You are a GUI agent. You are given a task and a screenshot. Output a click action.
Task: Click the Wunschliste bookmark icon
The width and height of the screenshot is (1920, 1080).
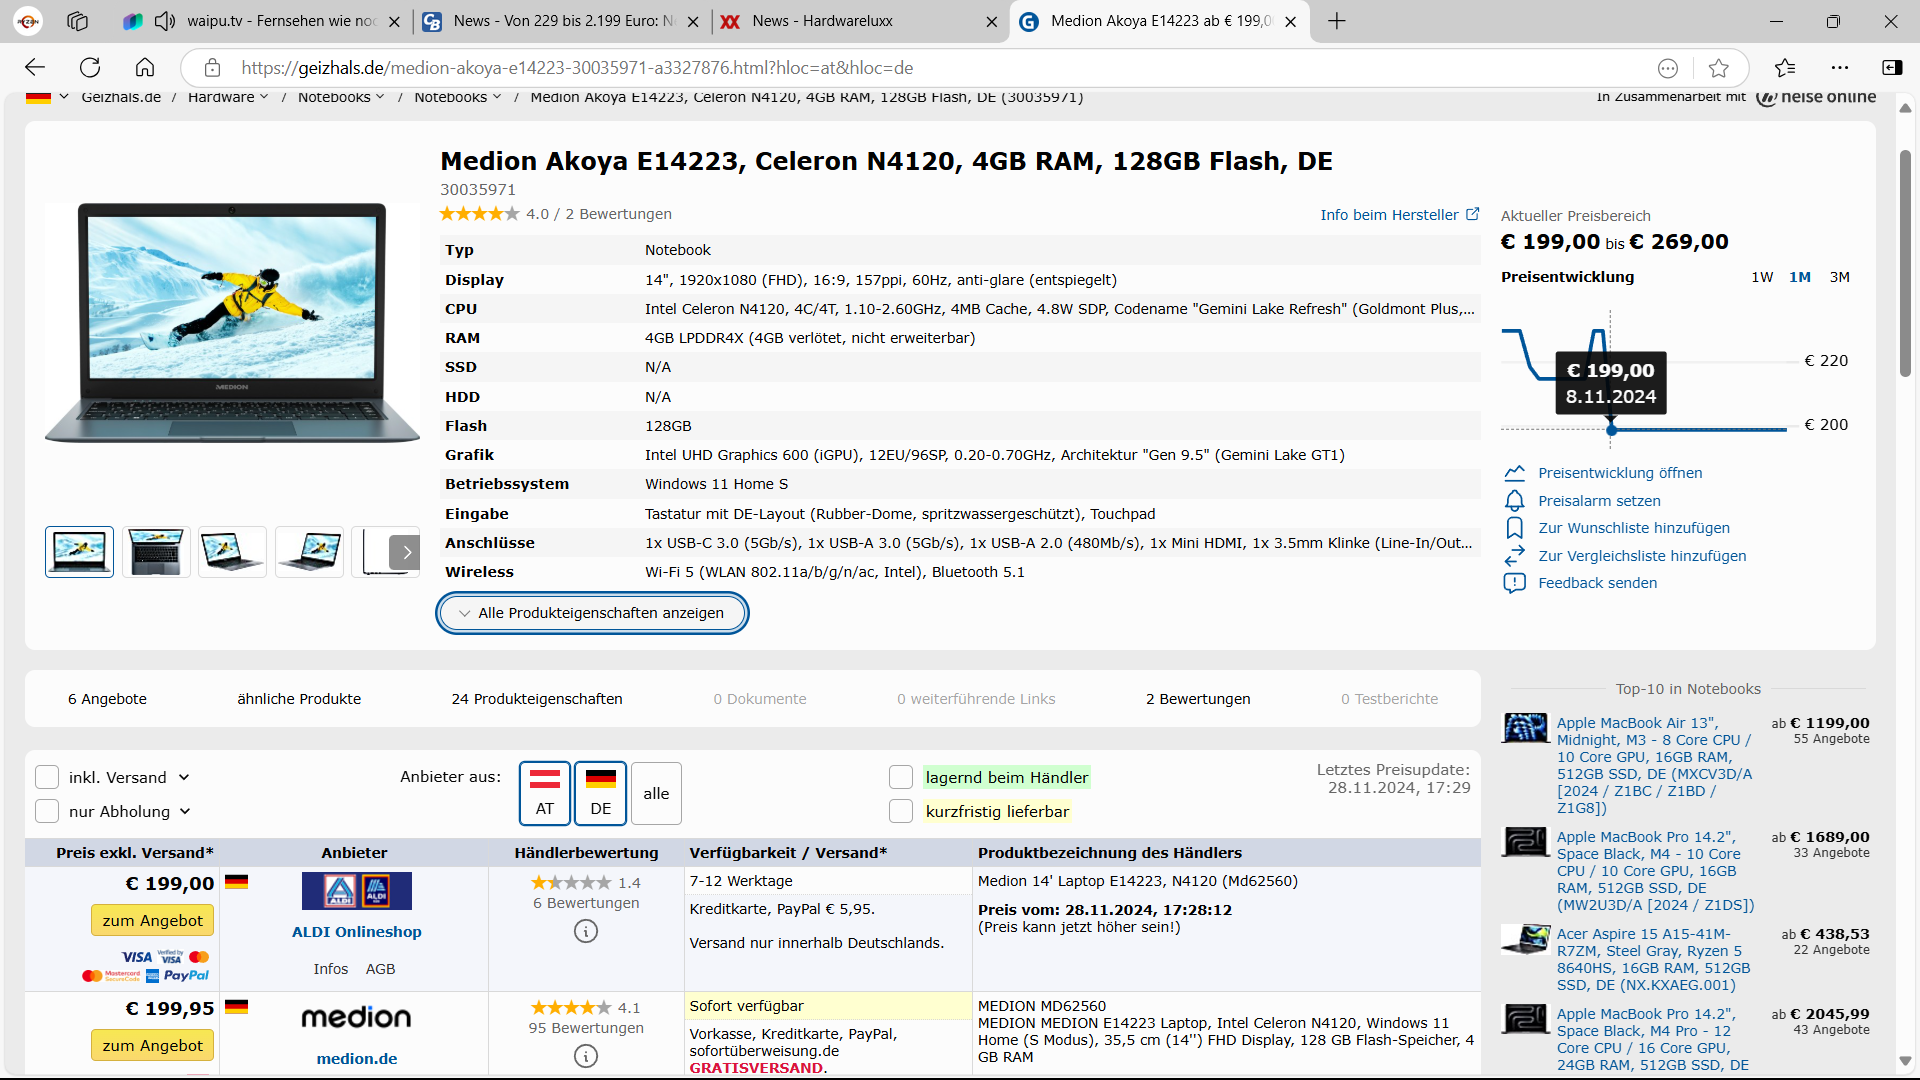click(1514, 528)
